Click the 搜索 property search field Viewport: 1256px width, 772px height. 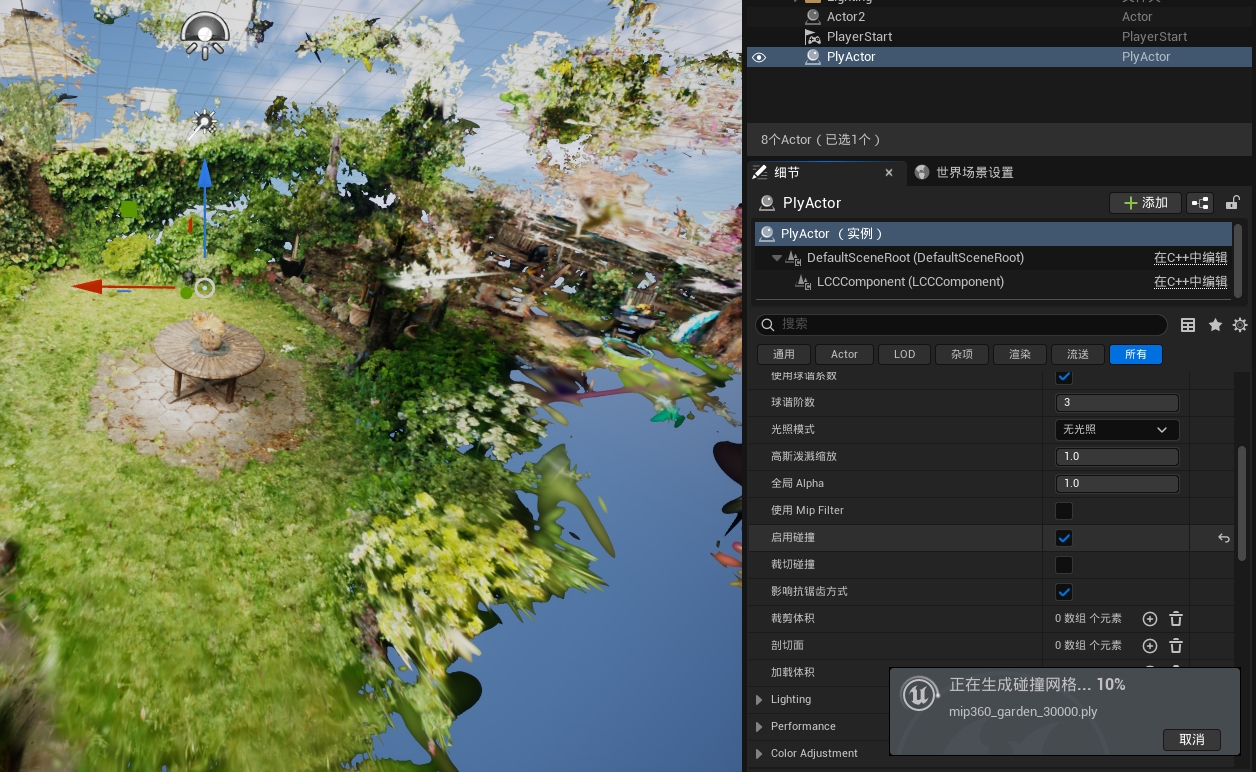(x=962, y=325)
